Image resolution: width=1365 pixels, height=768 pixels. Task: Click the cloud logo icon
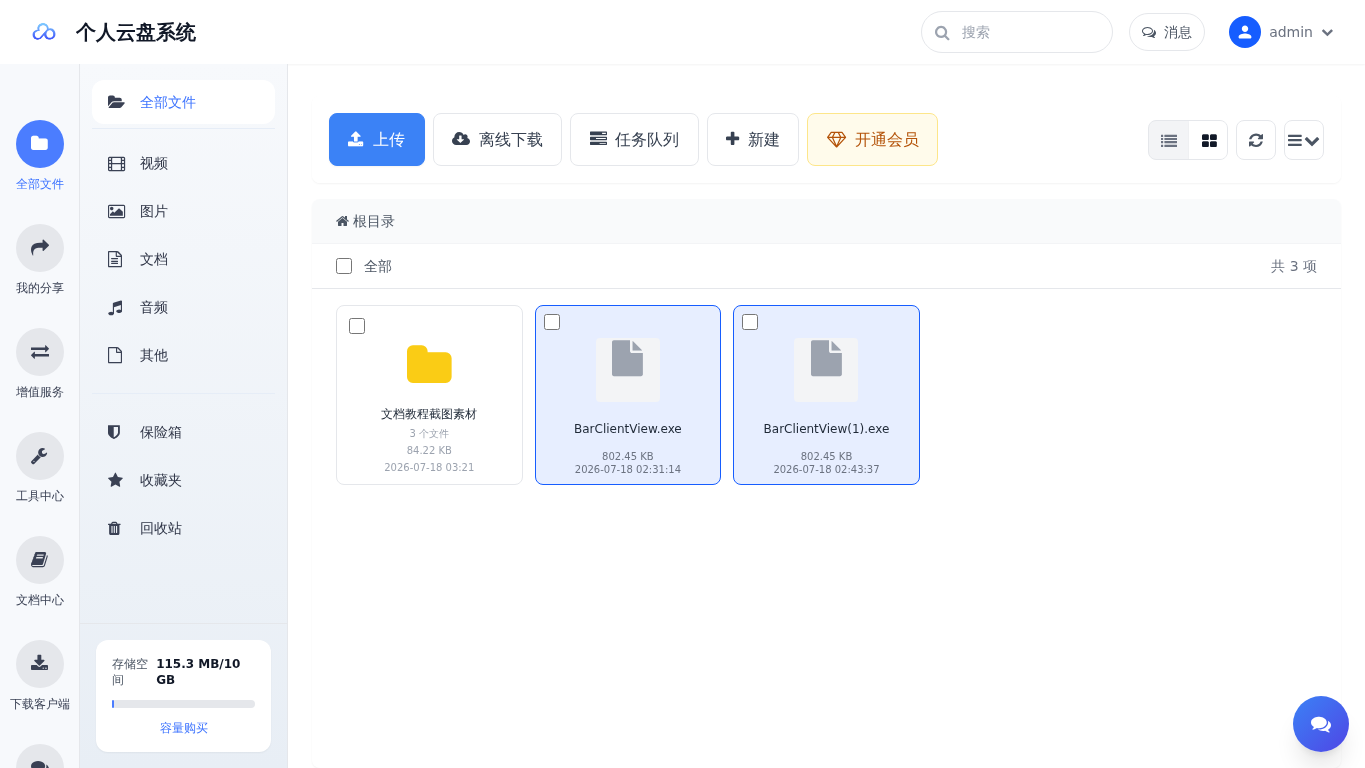44,32
